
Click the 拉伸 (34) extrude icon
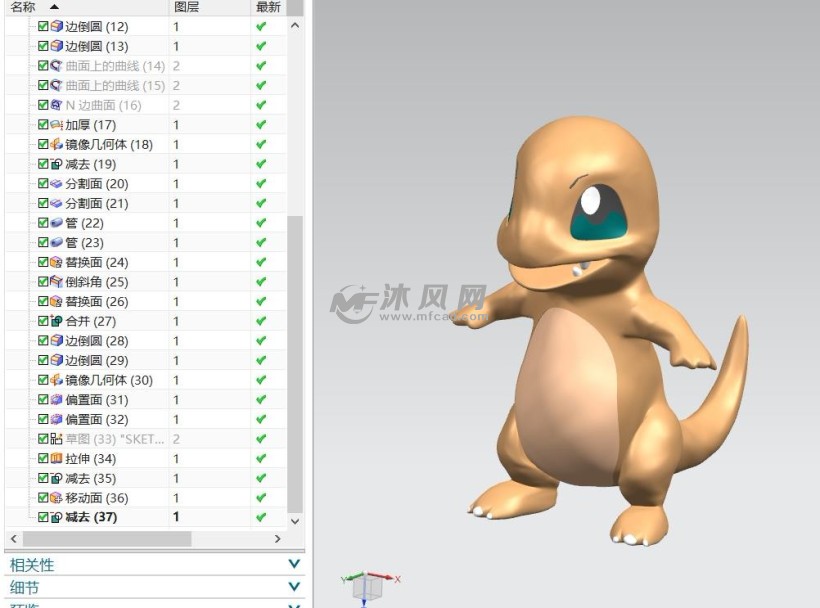pos(56,458)
